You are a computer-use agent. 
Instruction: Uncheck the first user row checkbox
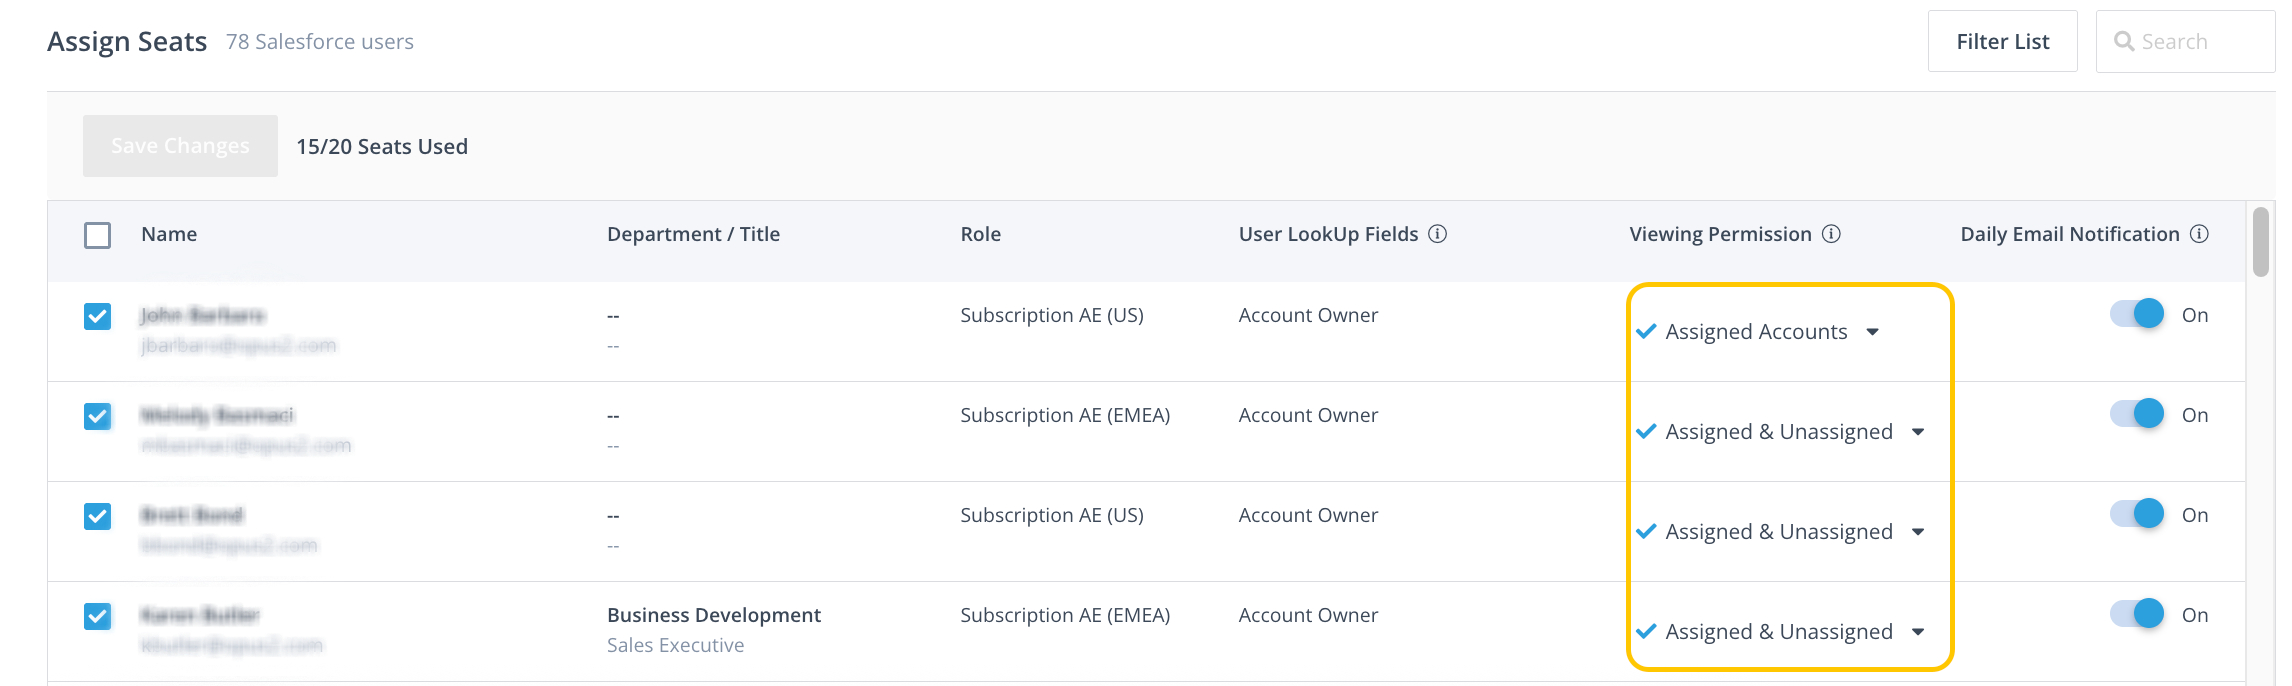tap(97, 316)
